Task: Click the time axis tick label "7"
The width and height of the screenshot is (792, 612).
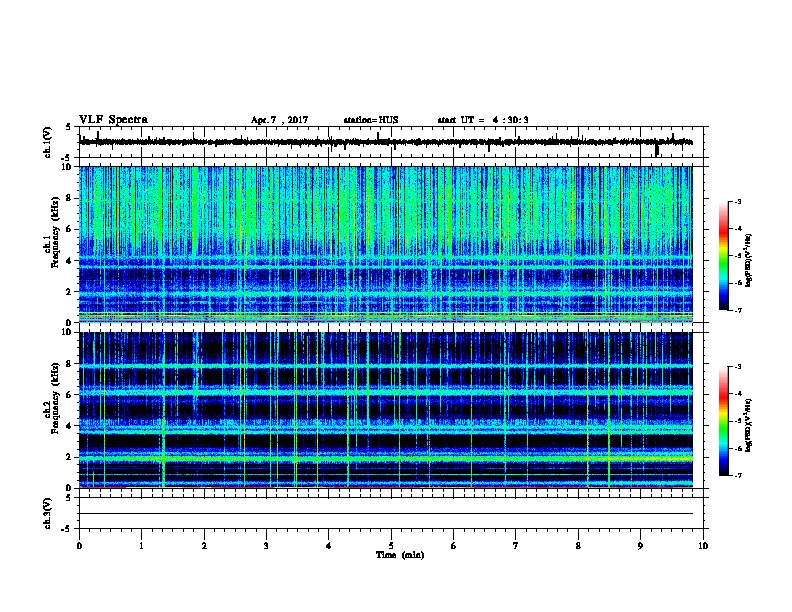Action: point(516,546)
